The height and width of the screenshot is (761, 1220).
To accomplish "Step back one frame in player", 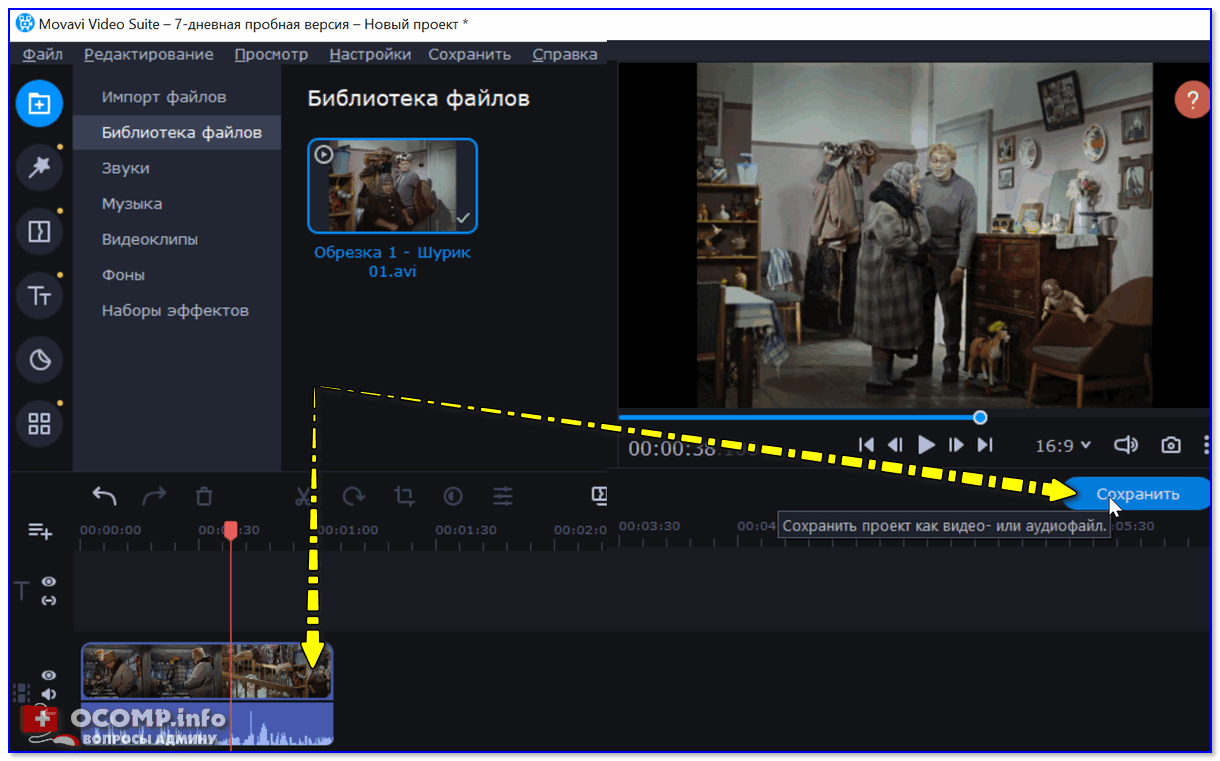I will (x=896, y=445).
